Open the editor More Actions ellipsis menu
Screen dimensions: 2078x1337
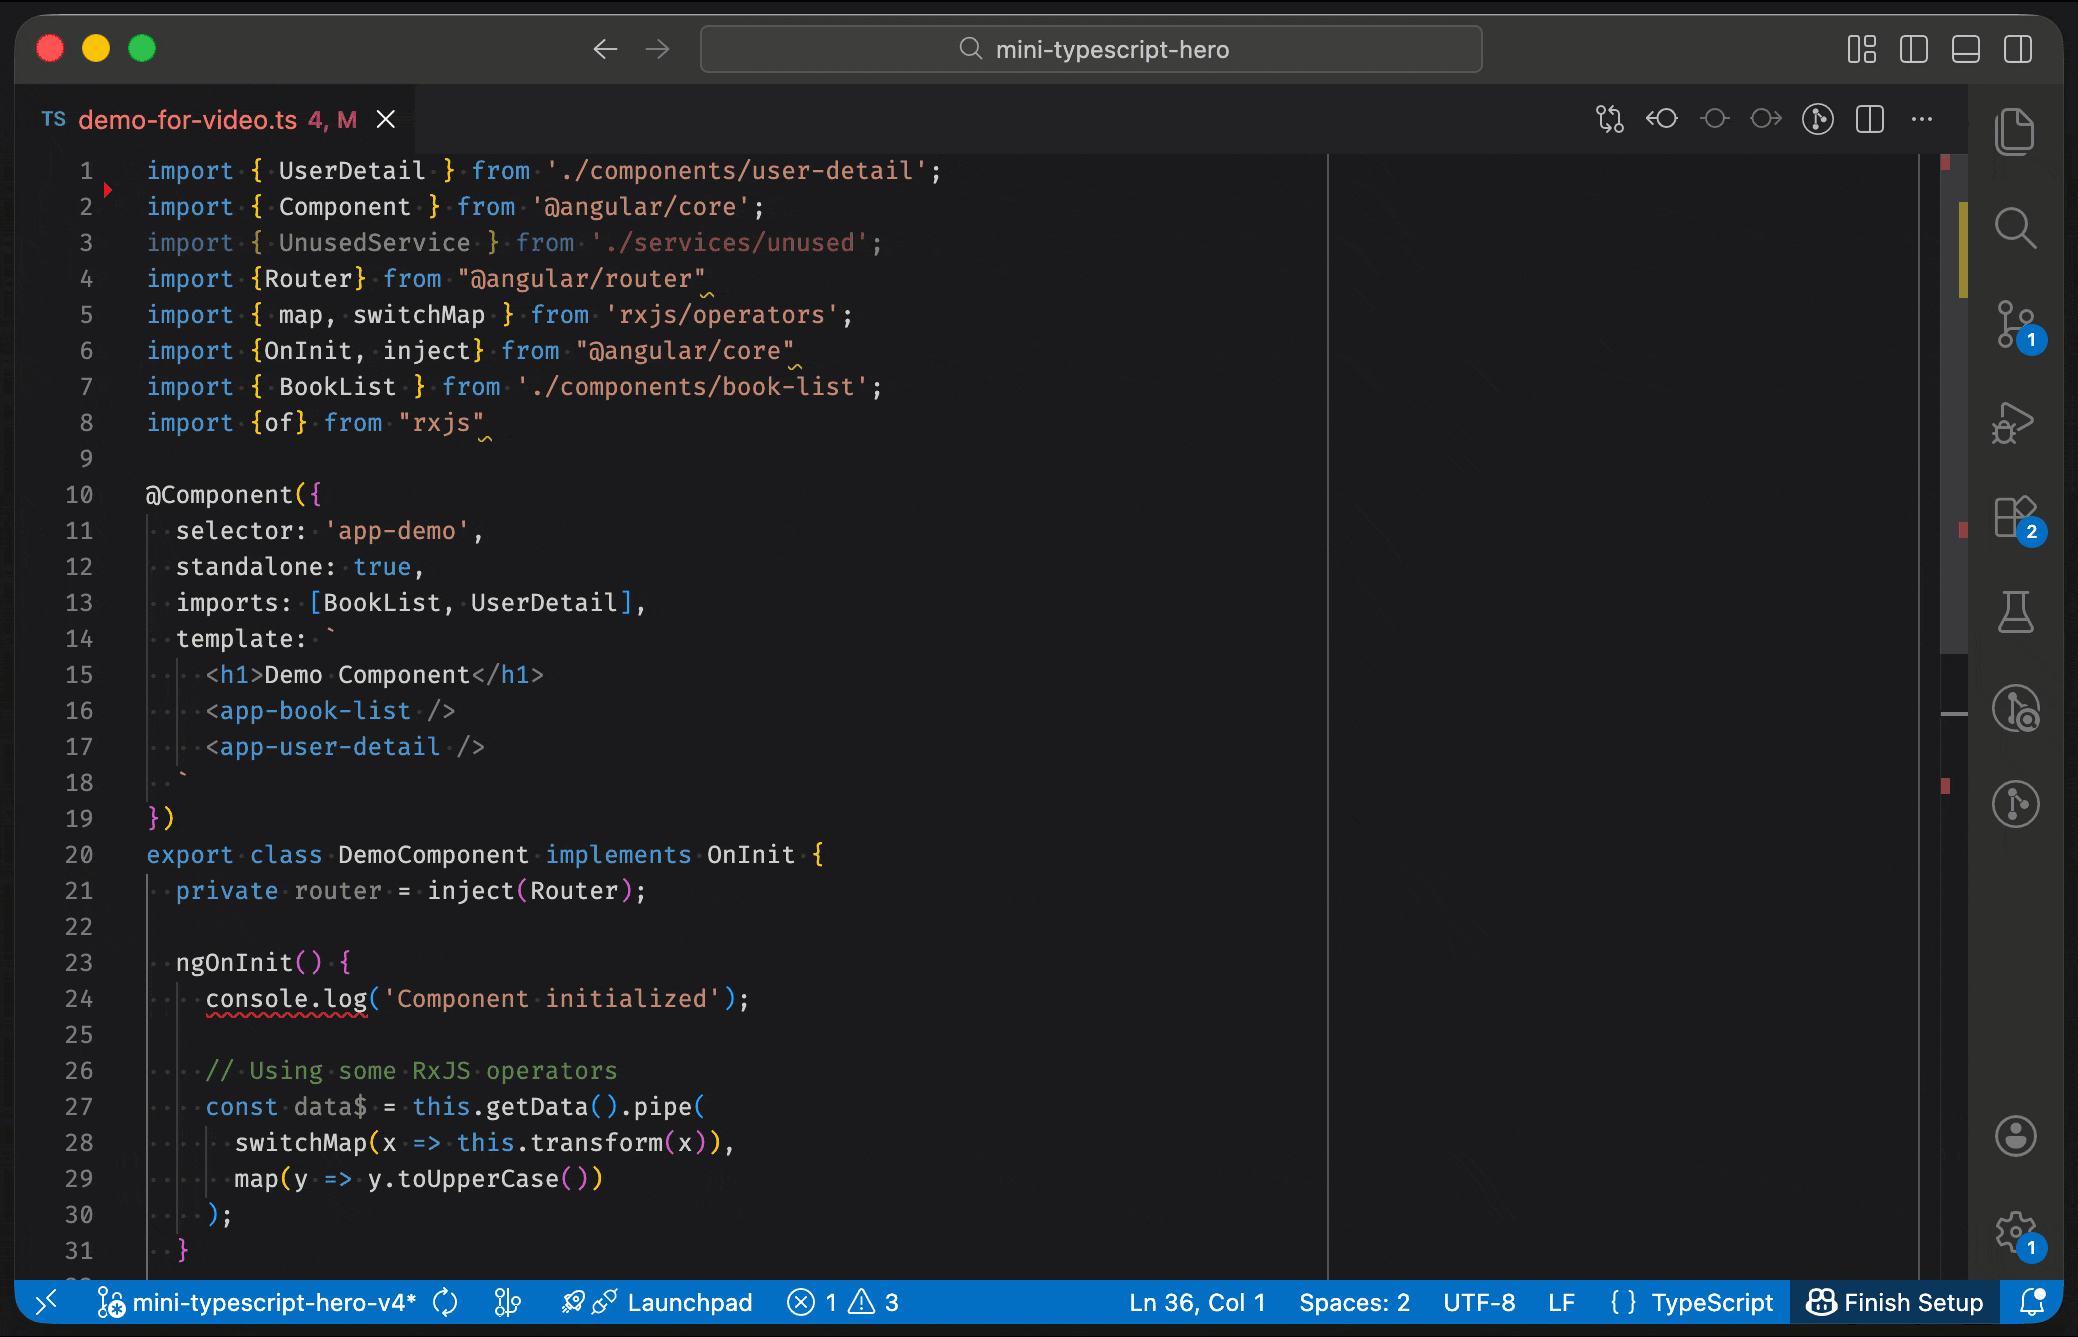(1921, 119)
